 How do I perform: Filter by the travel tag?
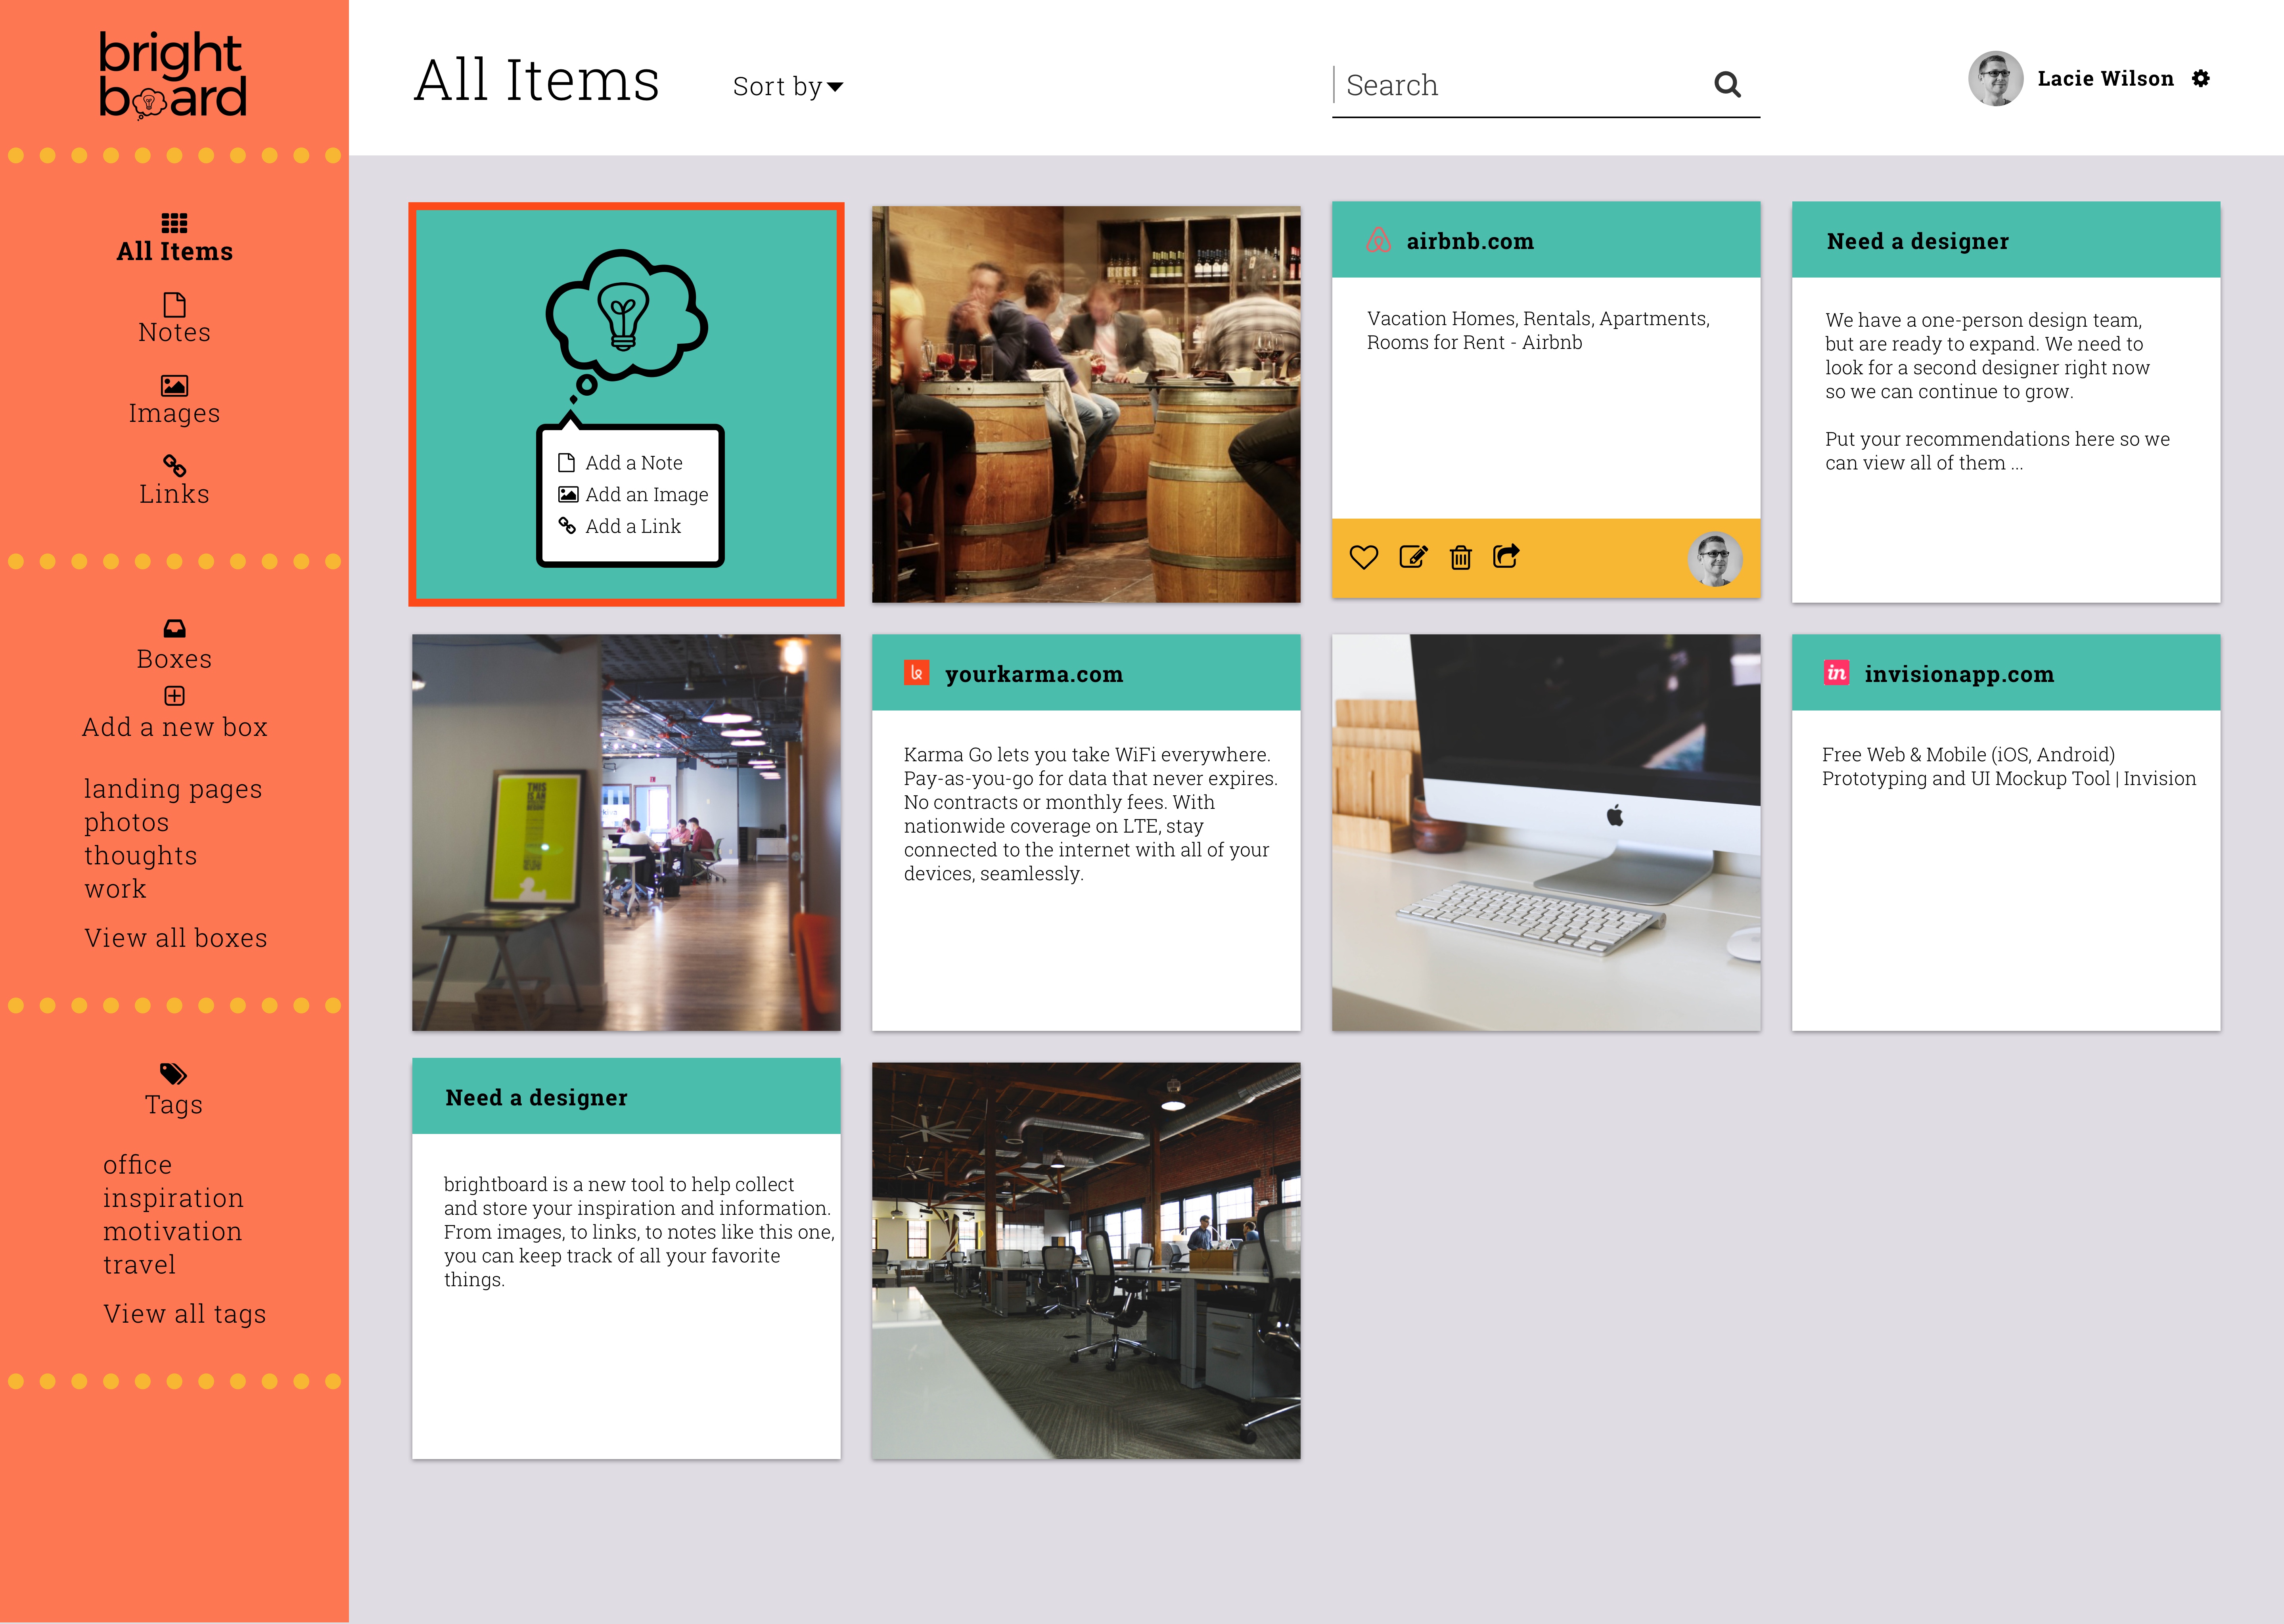(x=139, y=1265)
